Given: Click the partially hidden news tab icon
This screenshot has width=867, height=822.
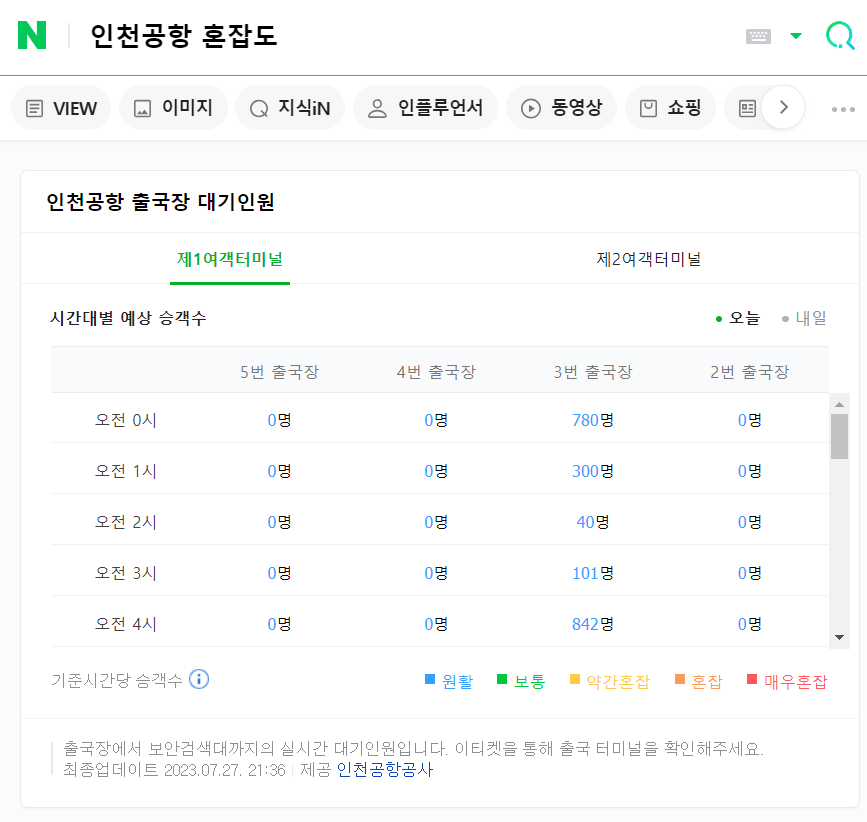Looking at the screenshot, I should tap(747, 108).
